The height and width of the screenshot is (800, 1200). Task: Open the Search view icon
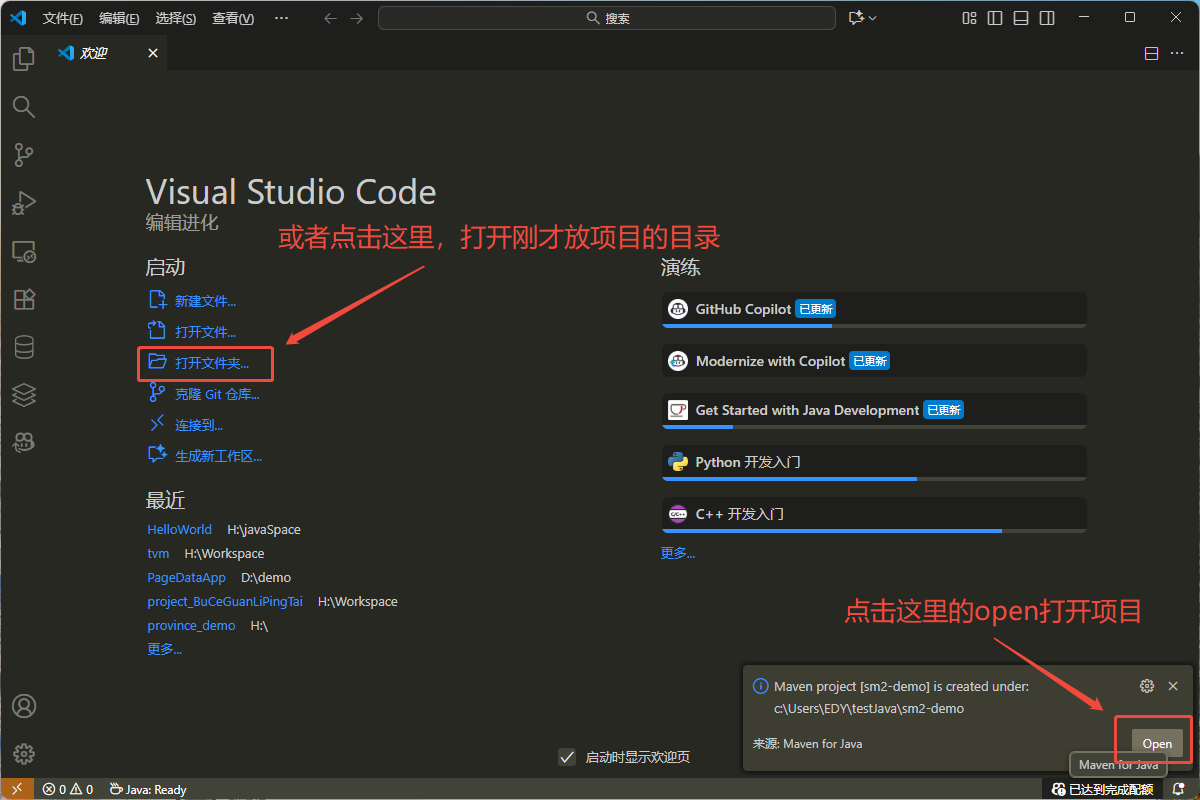23,107
